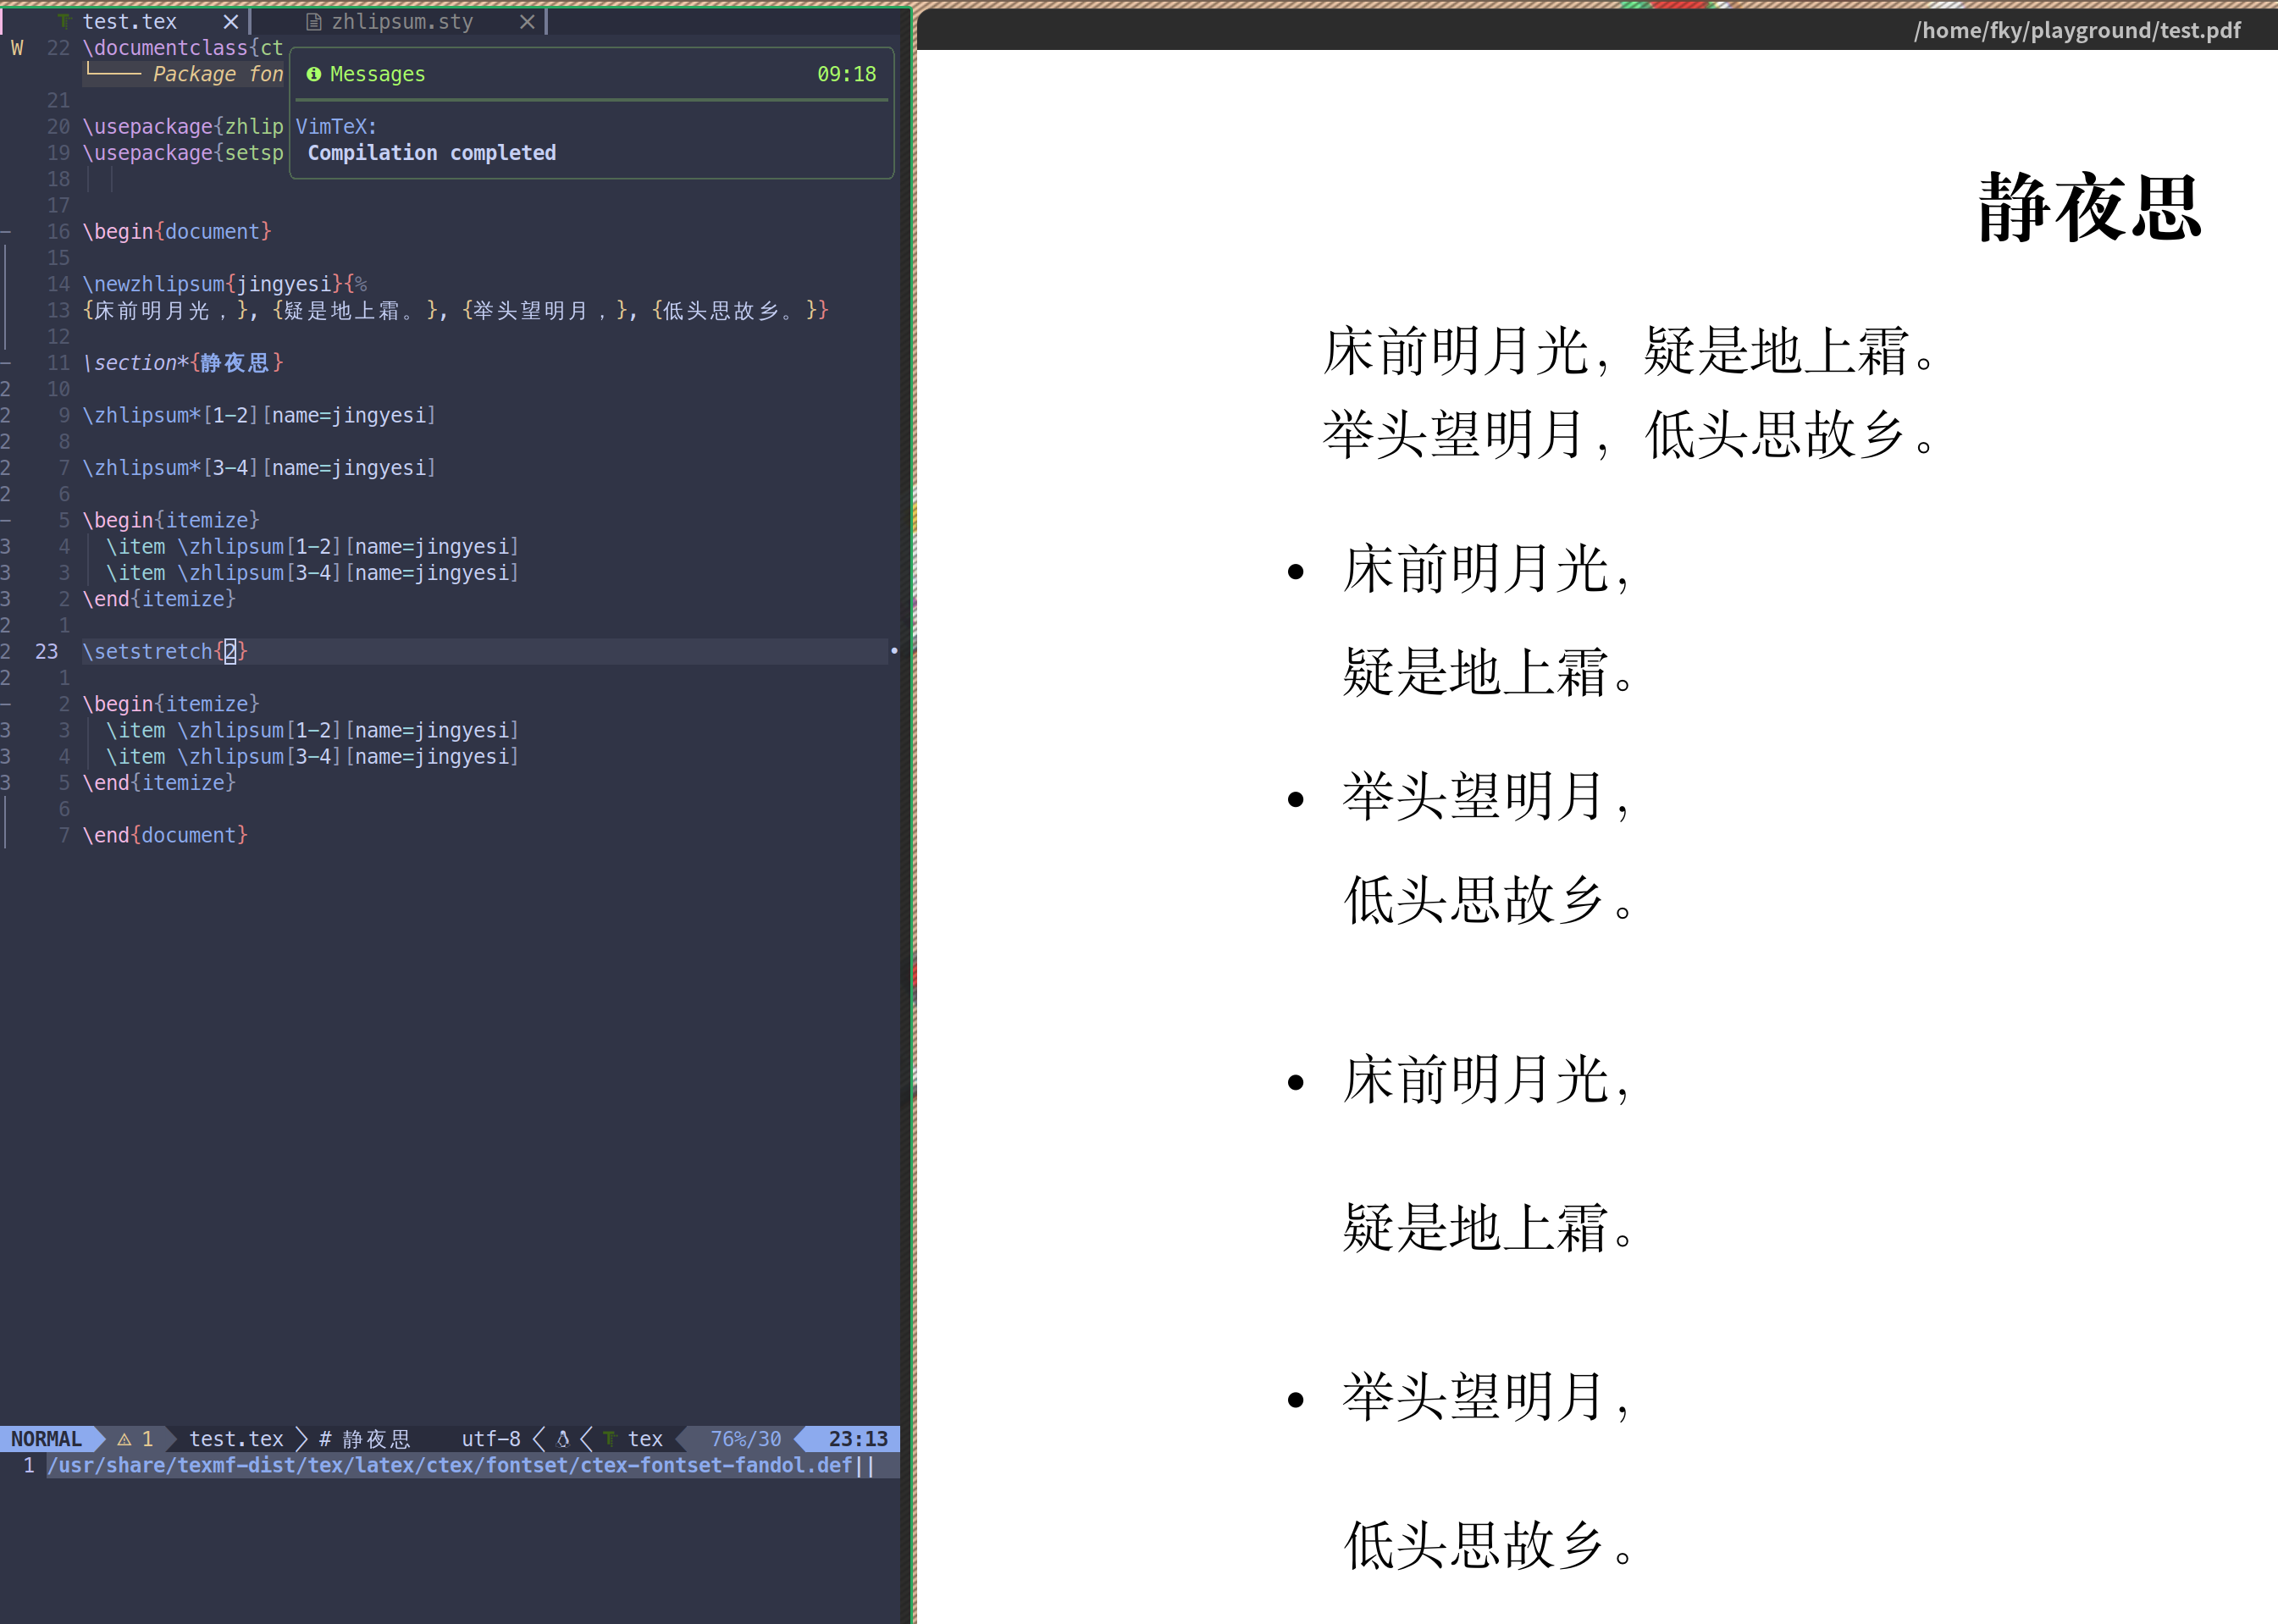
Task: Click the utf-8 encoding label in the statusline
Action: (x=490, y=1439)
